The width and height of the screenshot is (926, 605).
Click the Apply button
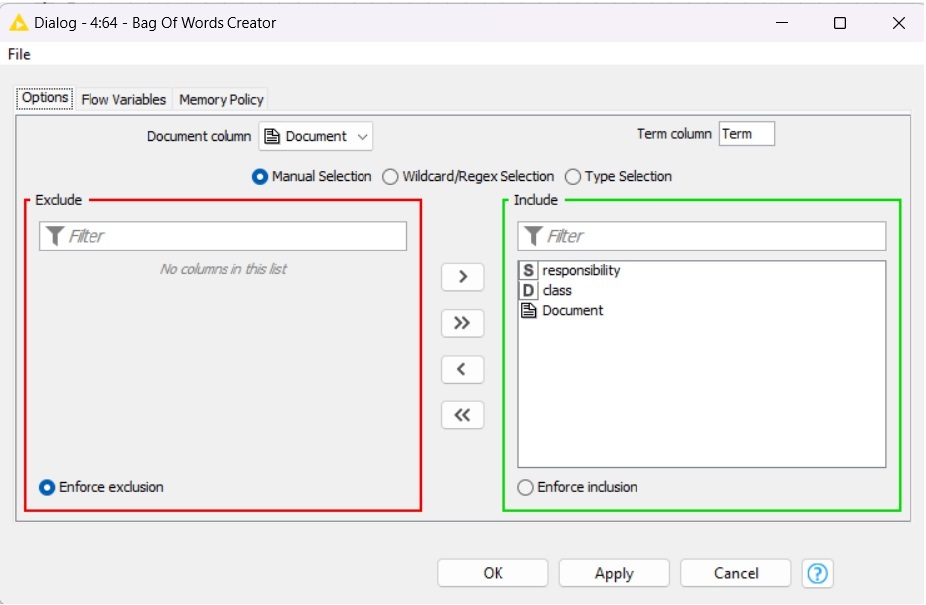click(613, 573)
